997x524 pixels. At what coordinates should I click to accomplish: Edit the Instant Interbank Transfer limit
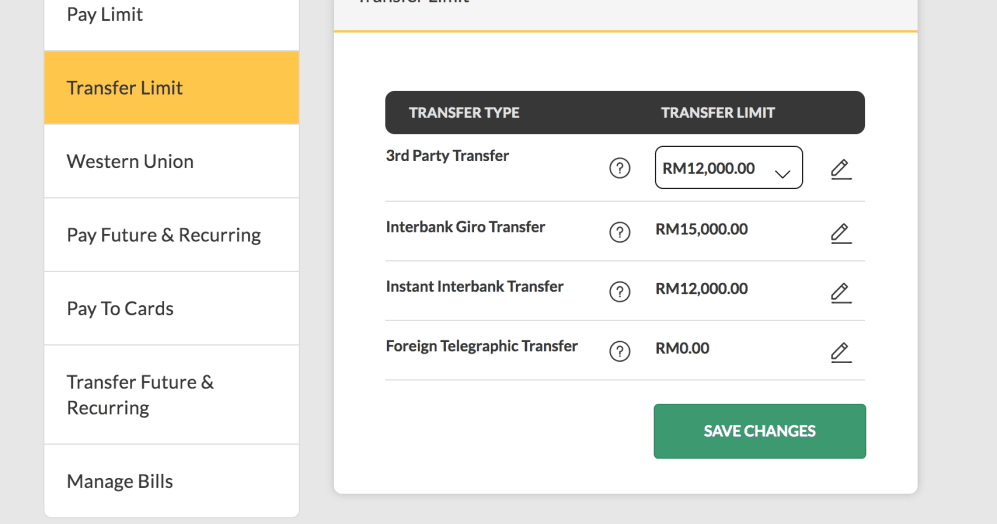[841, 292]
